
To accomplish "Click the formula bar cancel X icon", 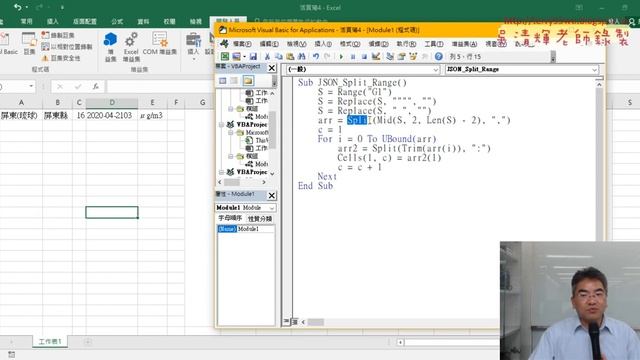I will [x=60, y=86].
